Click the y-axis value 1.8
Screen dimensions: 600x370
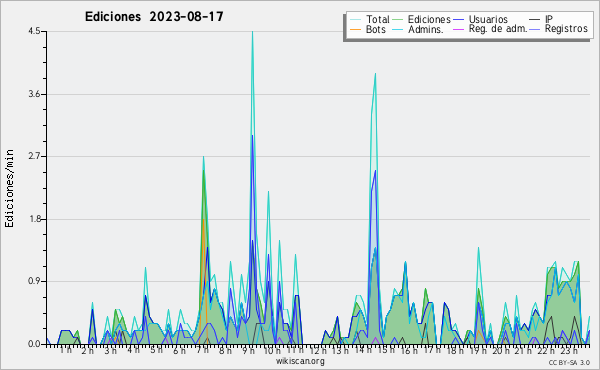tap(34, 219)
